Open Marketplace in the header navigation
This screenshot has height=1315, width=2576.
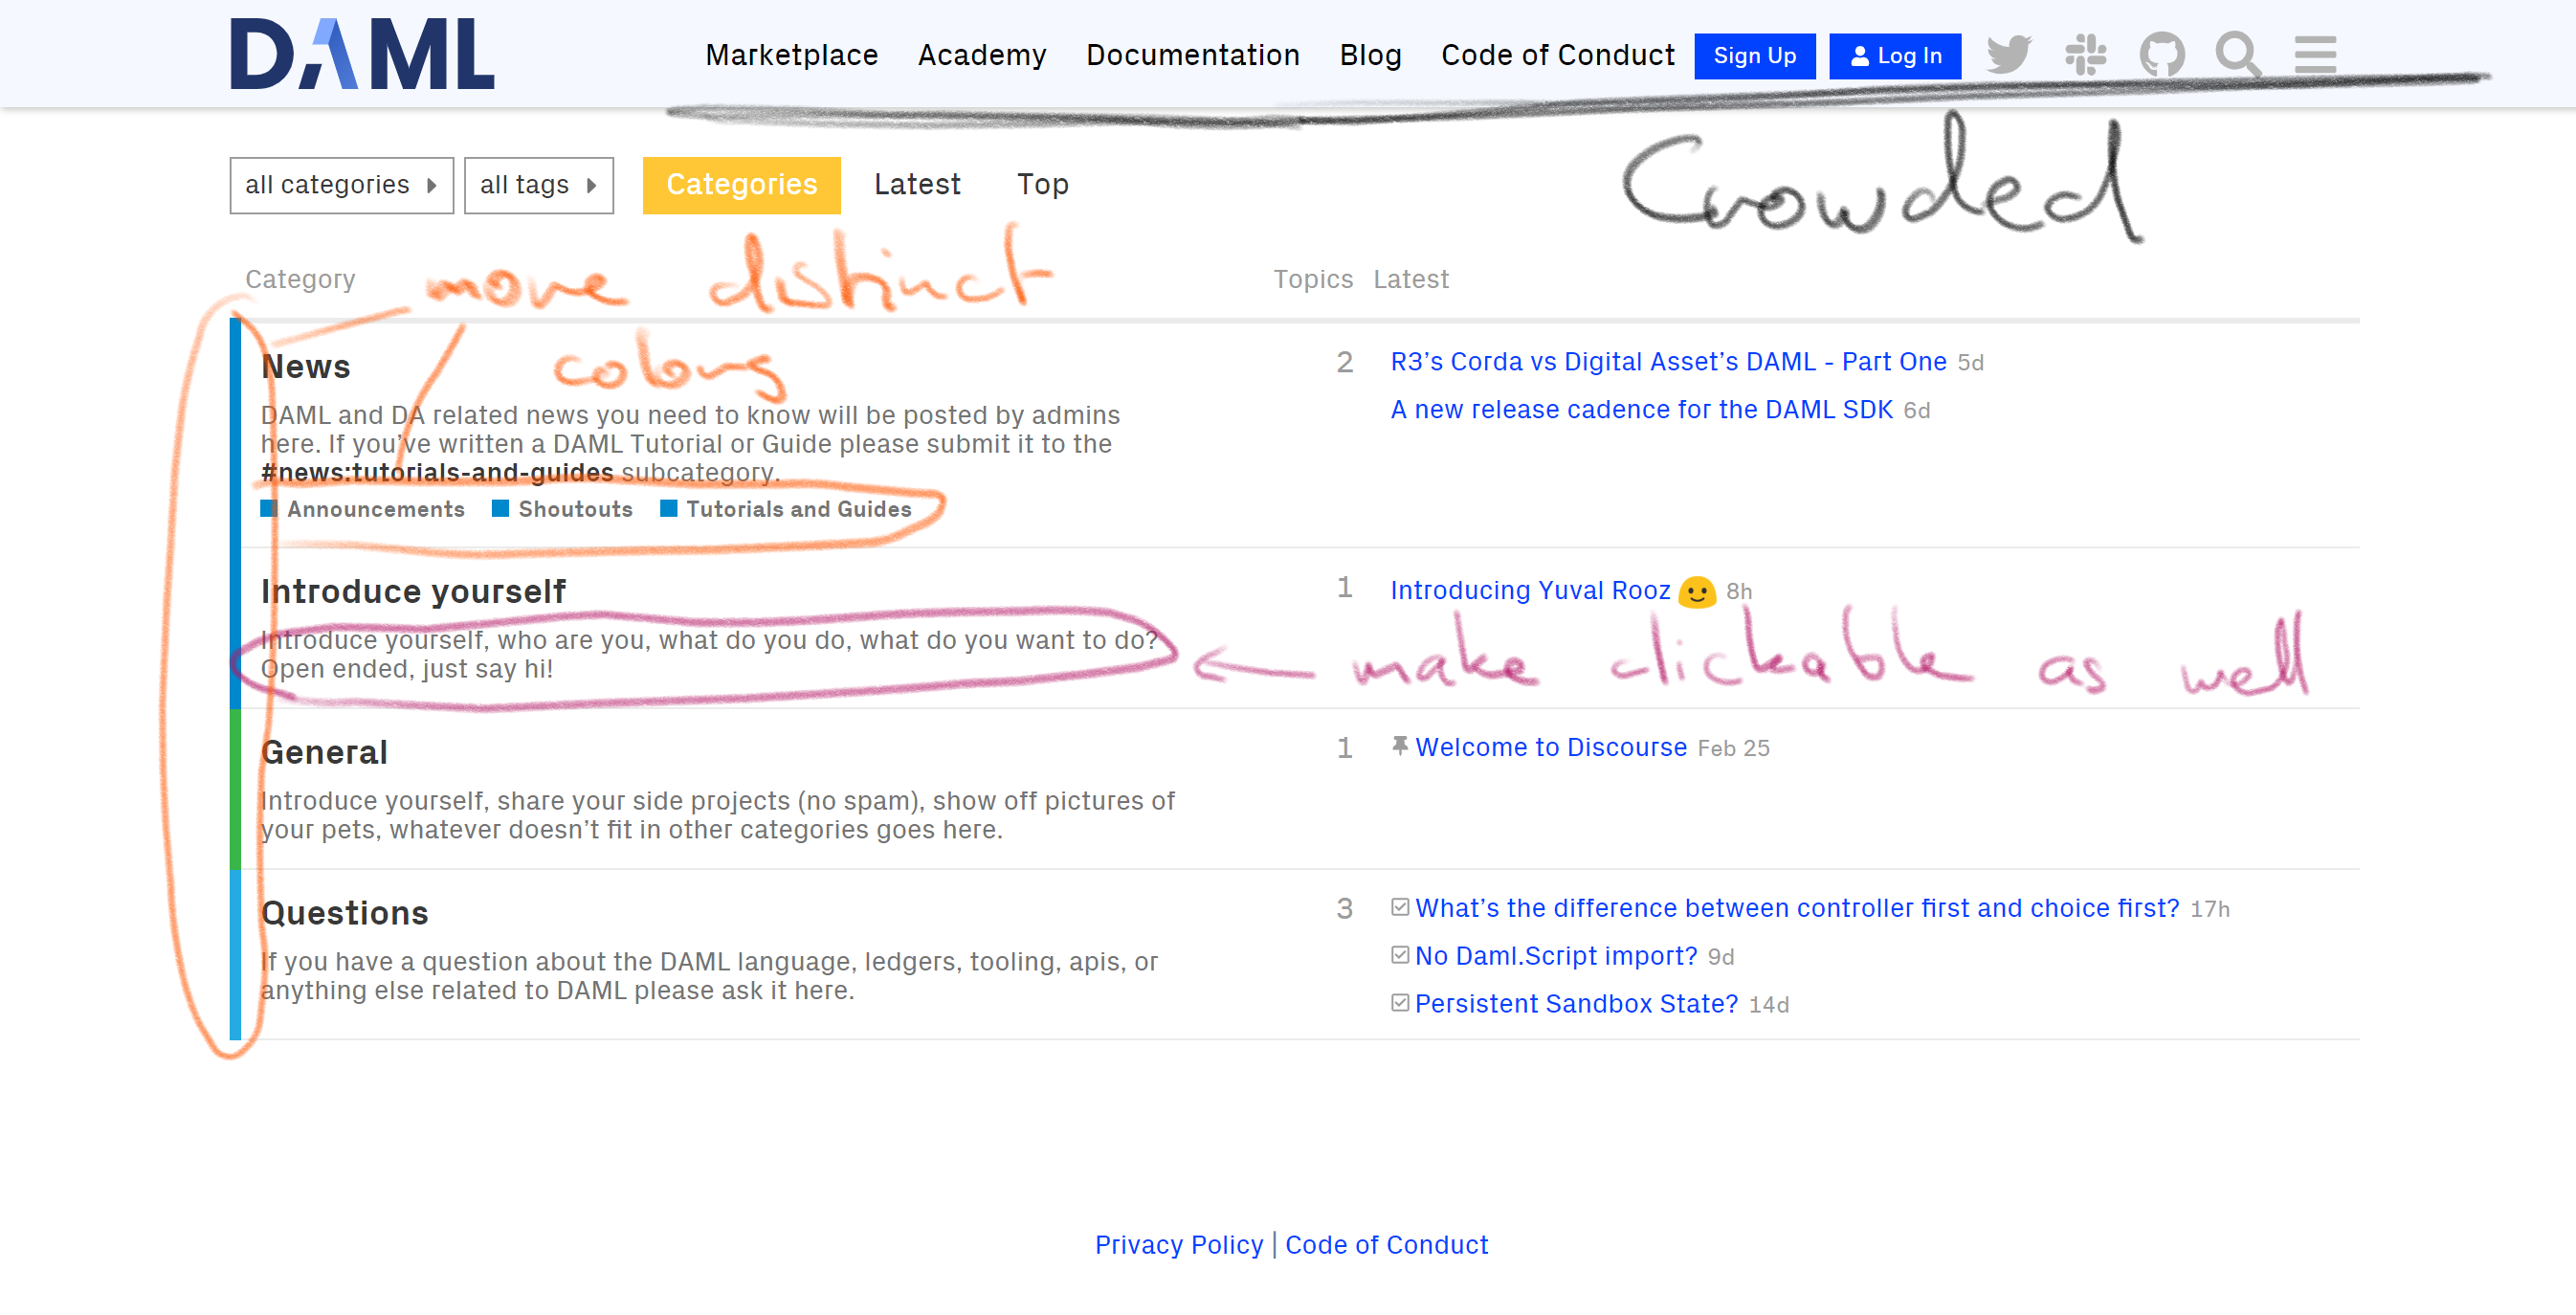[792, 55]
